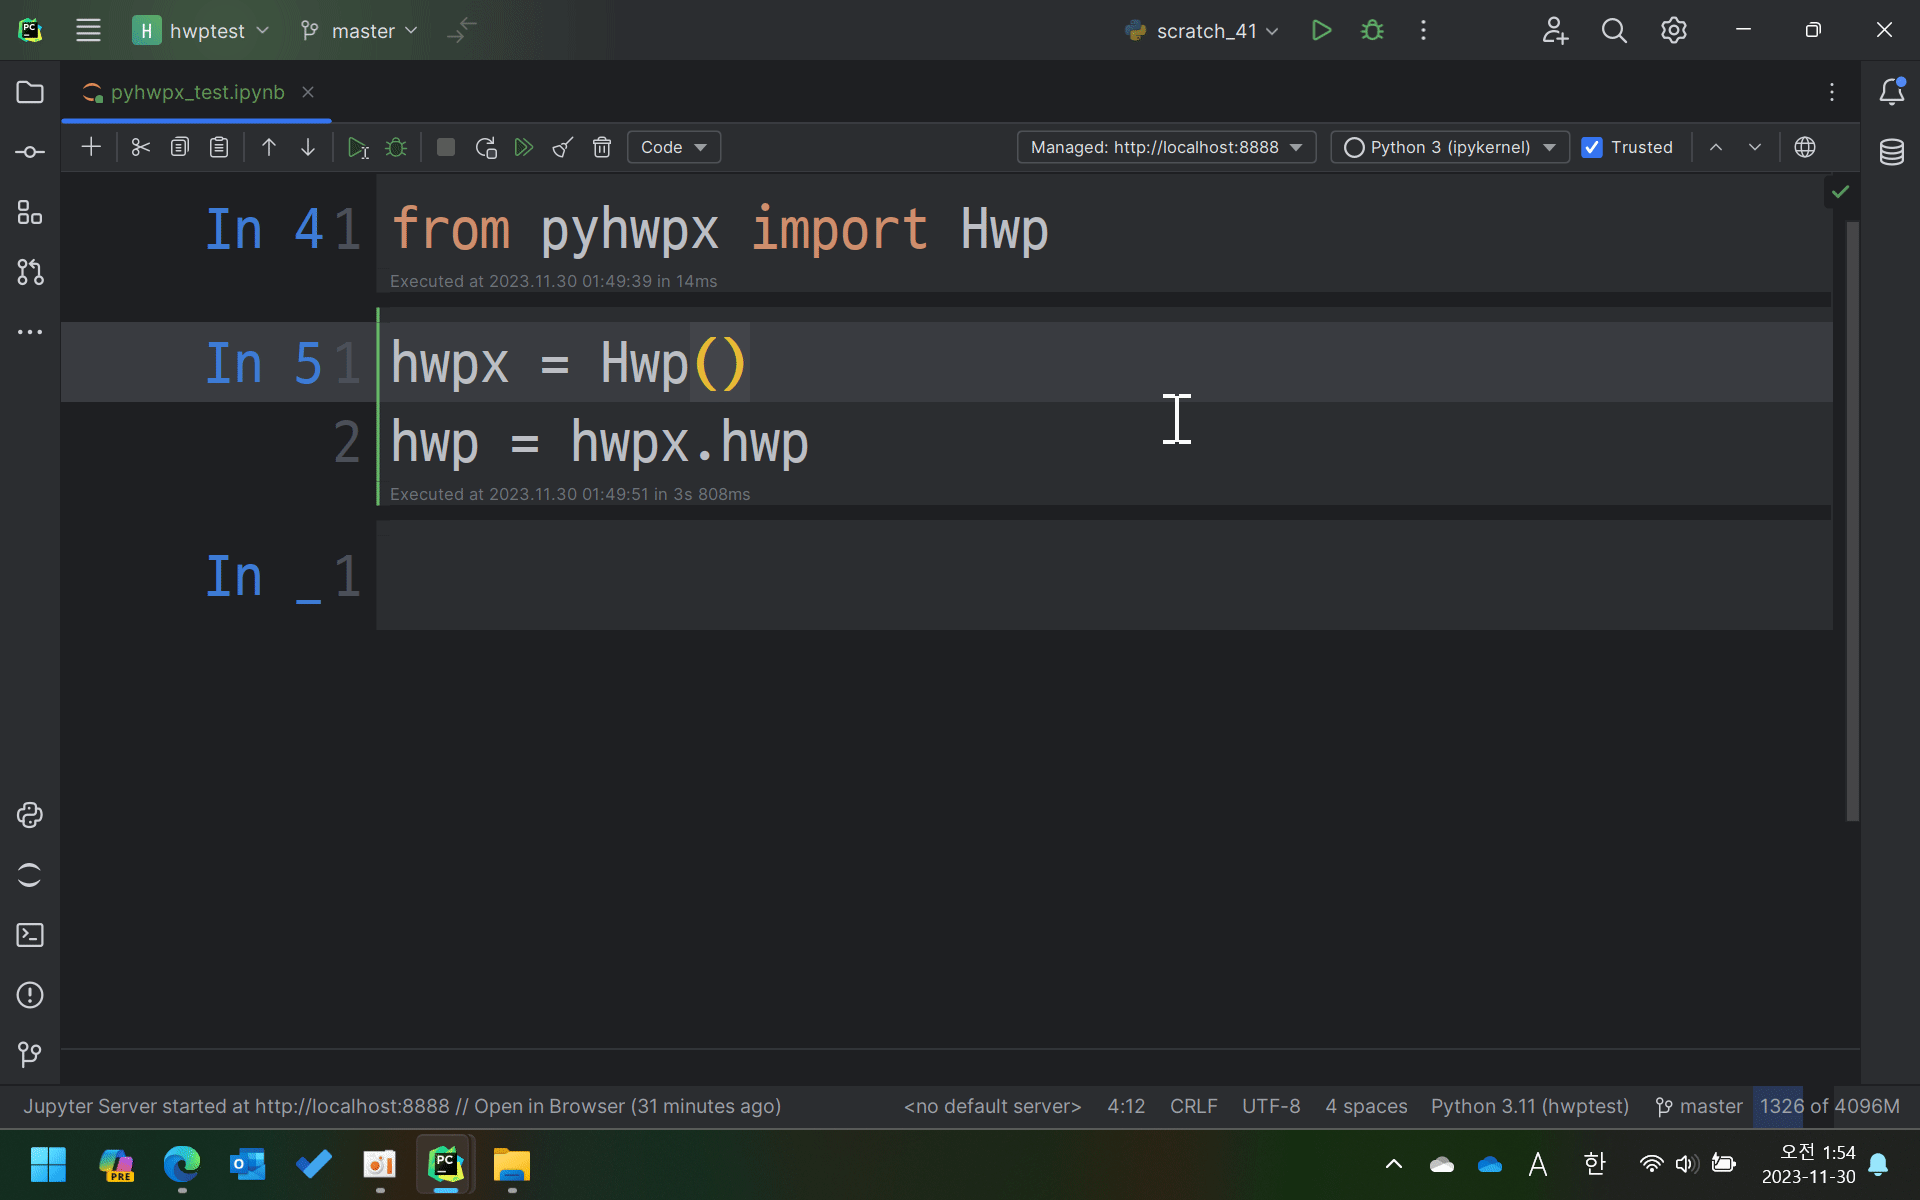Clear all outputs with broom icon
Screen dimensions: 1920x1200
(x=562, y=147)
